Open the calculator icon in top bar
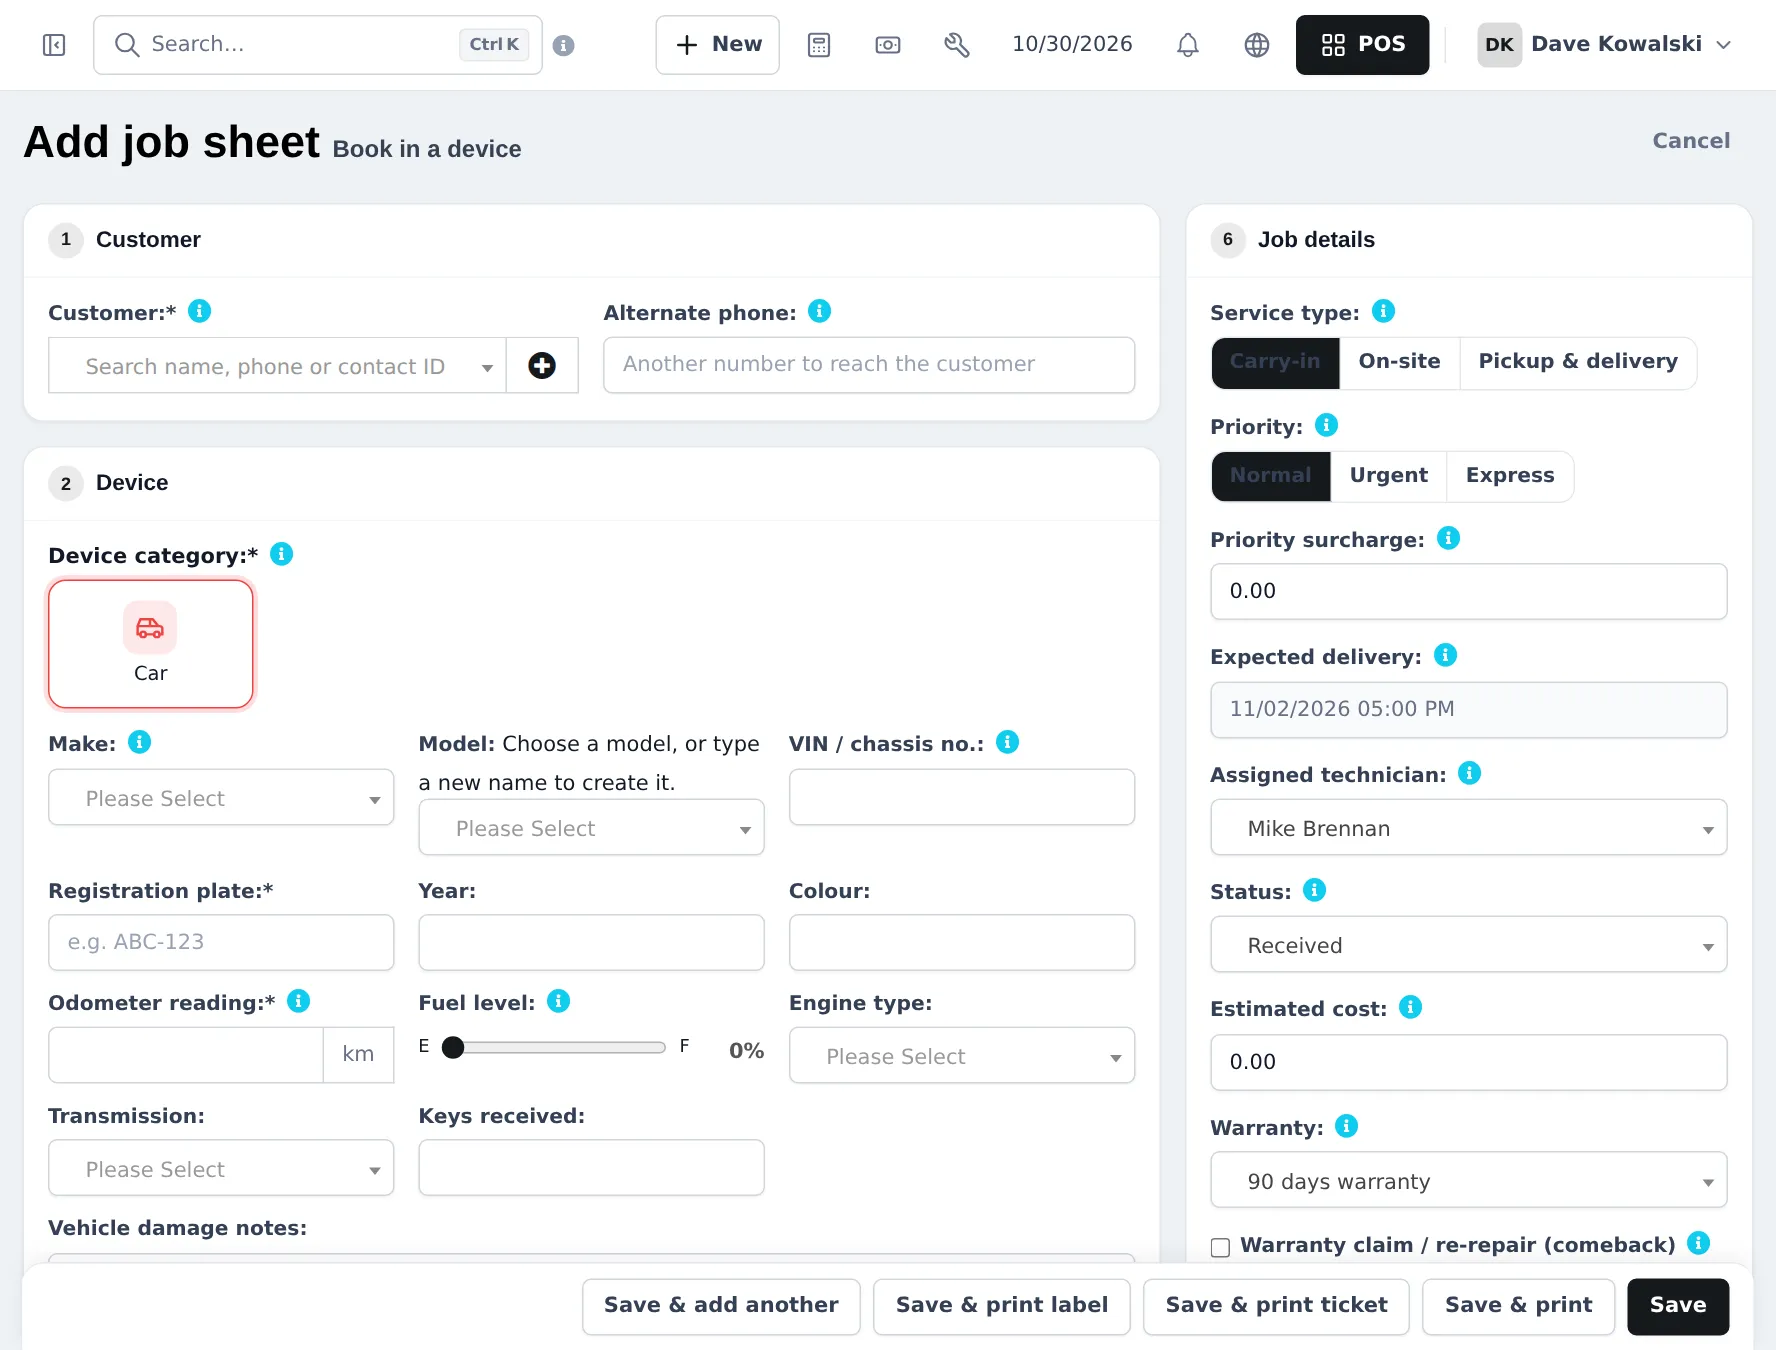 point(819,45)
